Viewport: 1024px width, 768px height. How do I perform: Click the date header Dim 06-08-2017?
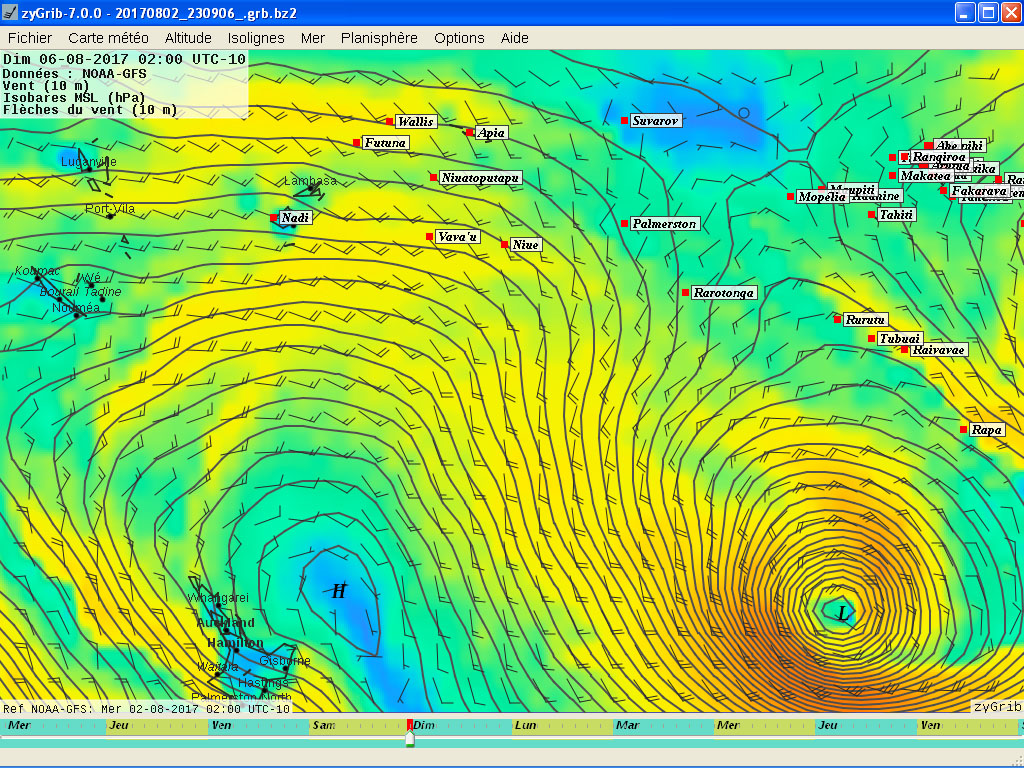pos(125,59)
